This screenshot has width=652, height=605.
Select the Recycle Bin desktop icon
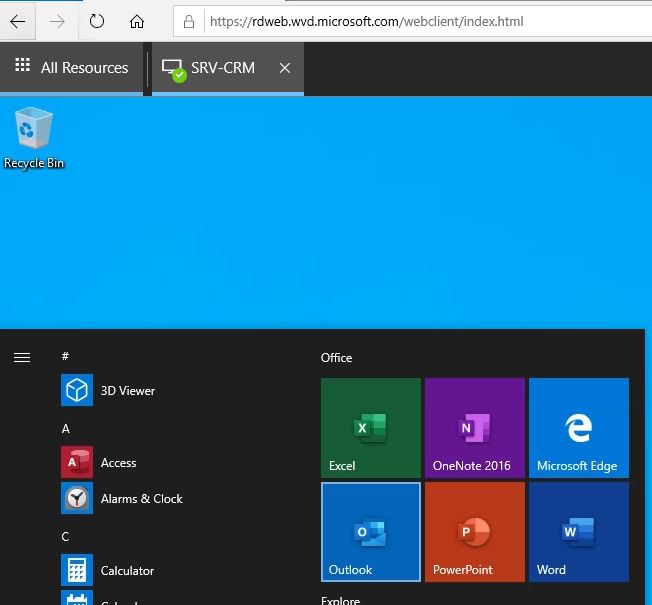point(33,128)
